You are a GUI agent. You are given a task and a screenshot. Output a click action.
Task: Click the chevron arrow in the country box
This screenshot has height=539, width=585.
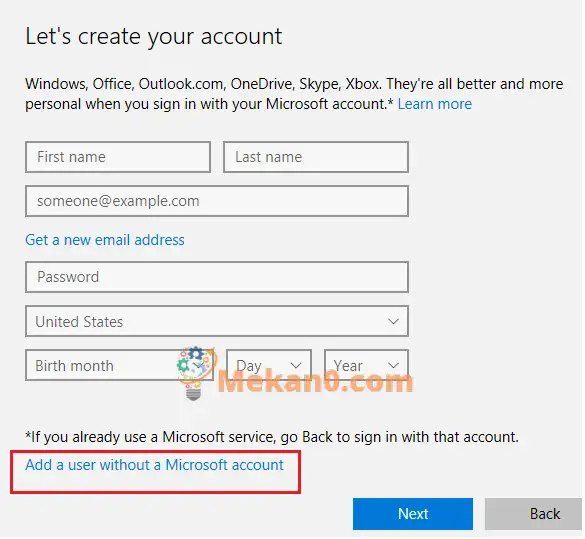393,322
